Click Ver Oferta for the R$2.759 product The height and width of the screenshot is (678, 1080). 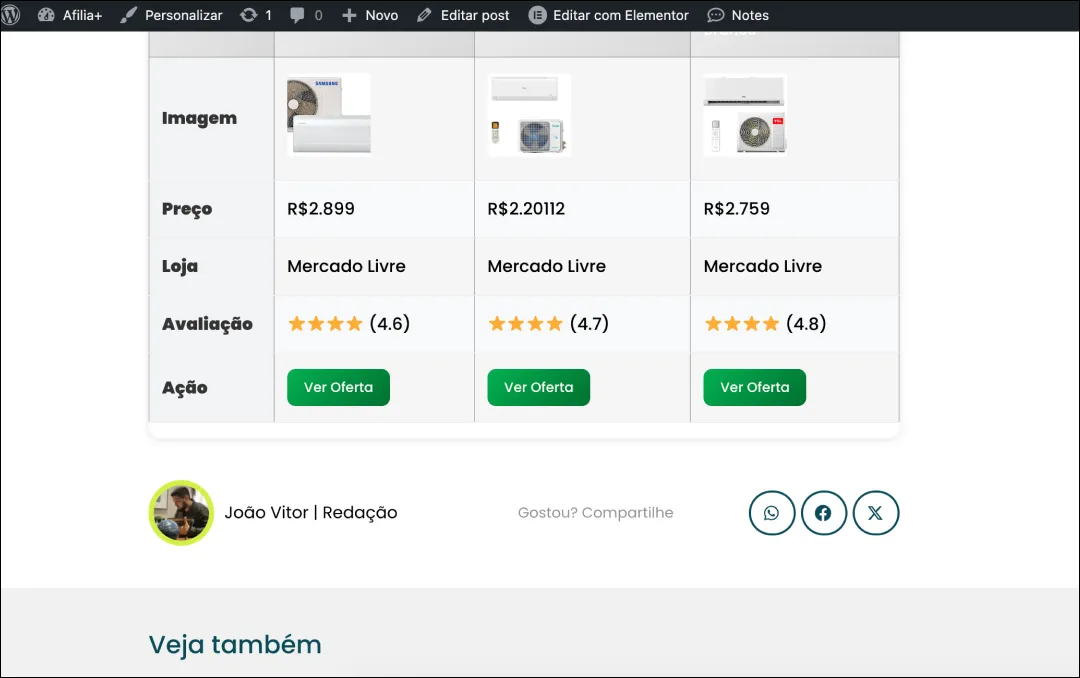[754, 387]
